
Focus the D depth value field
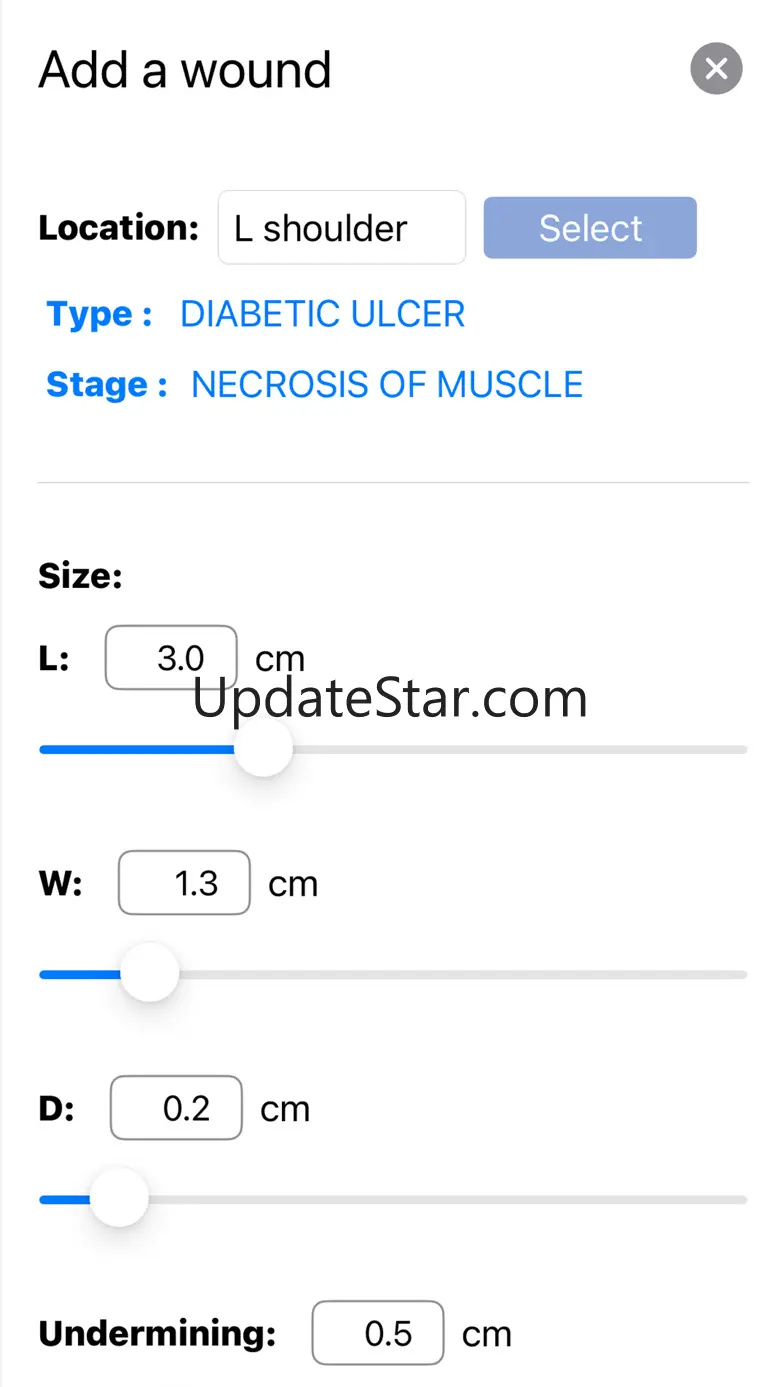pos(176,1108)
